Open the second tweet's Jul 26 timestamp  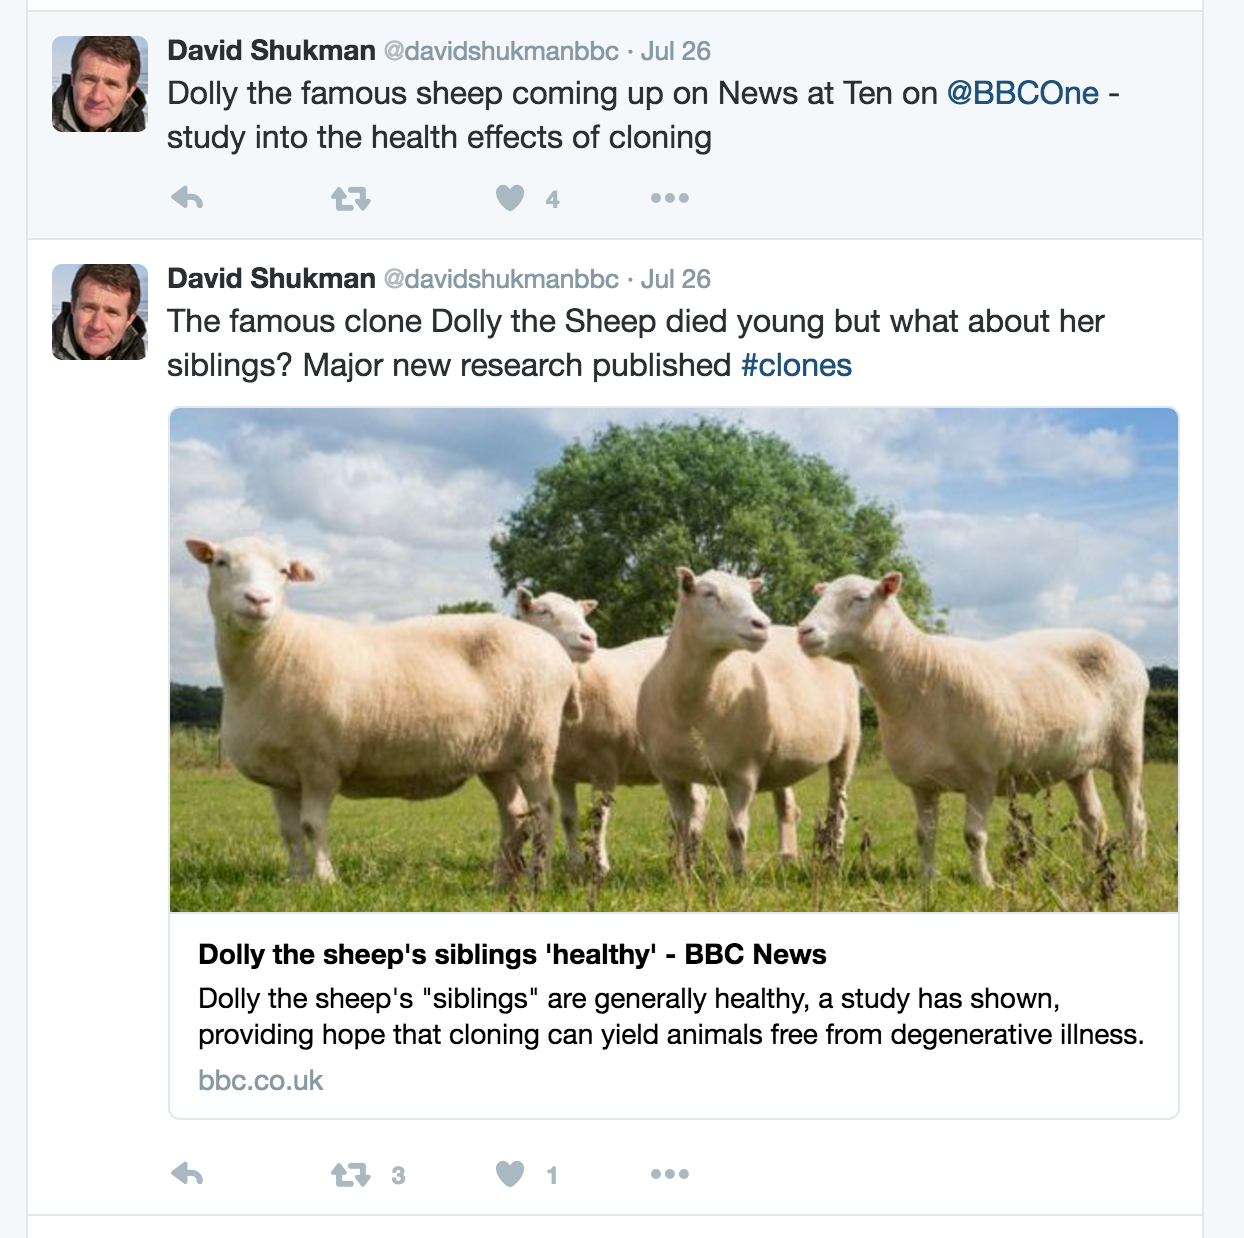675,279
